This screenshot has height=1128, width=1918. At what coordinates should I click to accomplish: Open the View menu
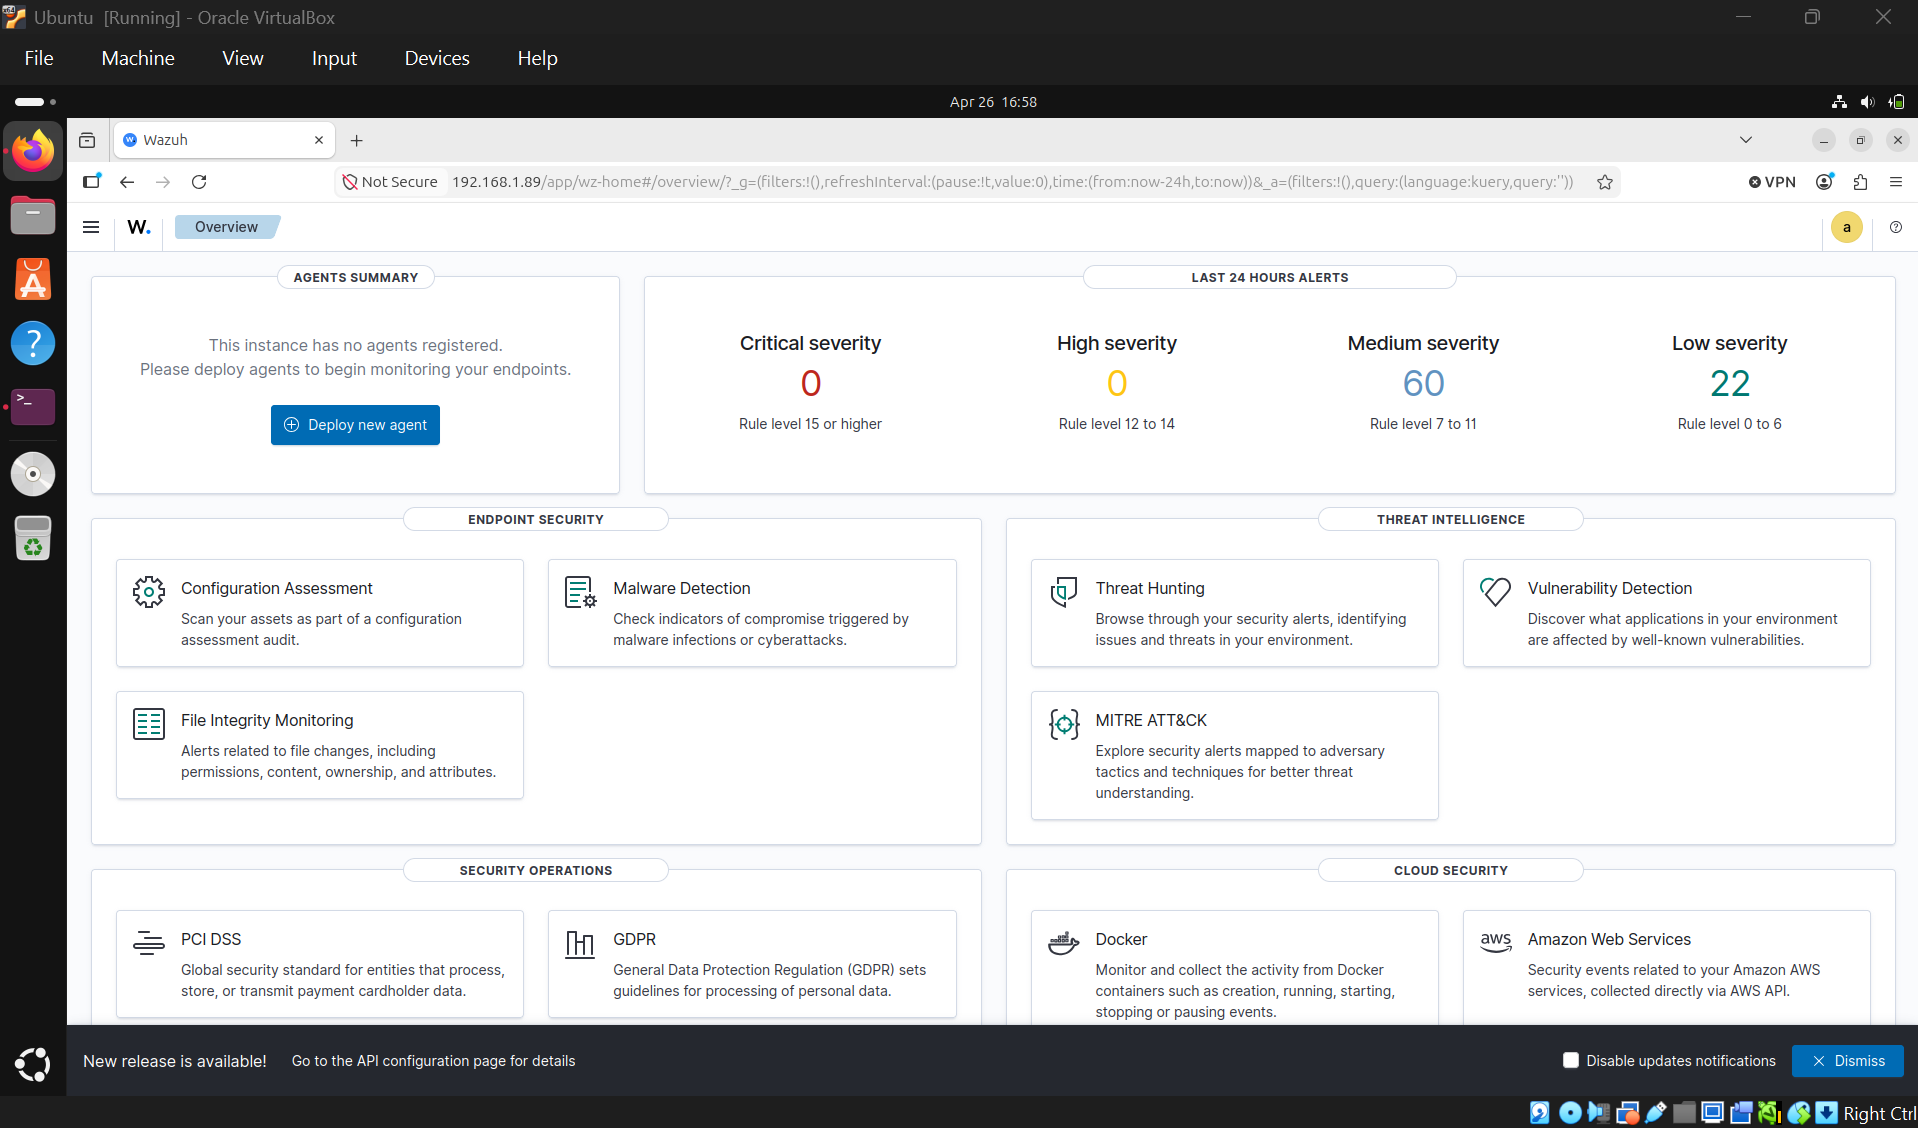[x=243, y=58]
